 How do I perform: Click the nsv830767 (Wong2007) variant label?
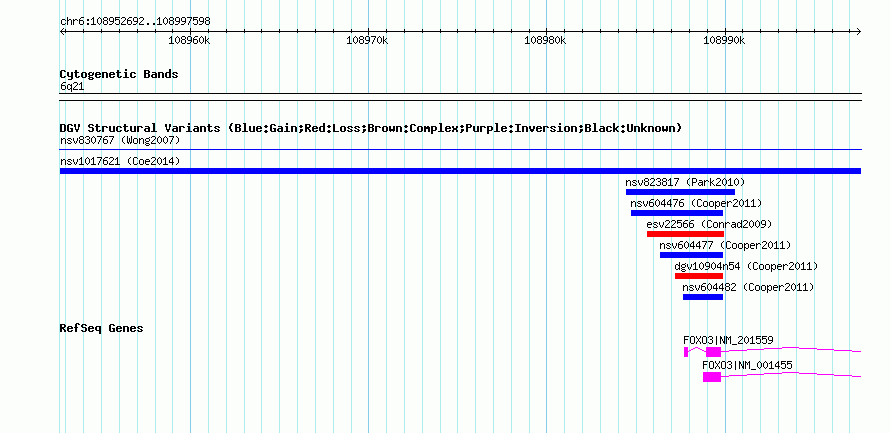[x=120, y=140]
